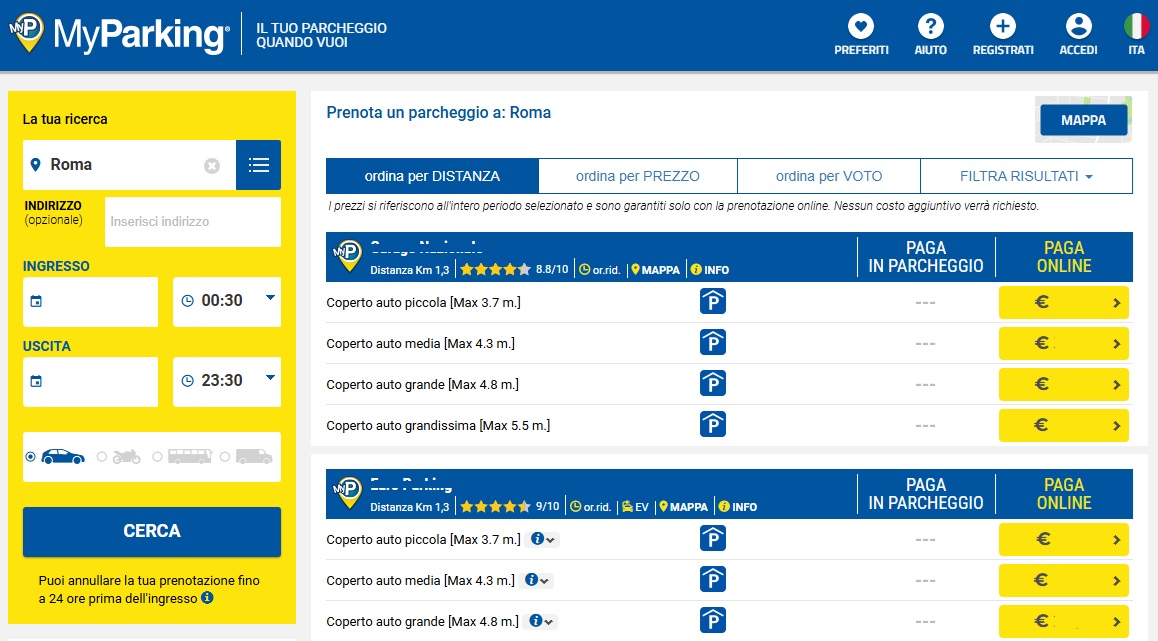Sort results with ordina per VOTO
Screen dimensions: 1158x641
point(829,176)
